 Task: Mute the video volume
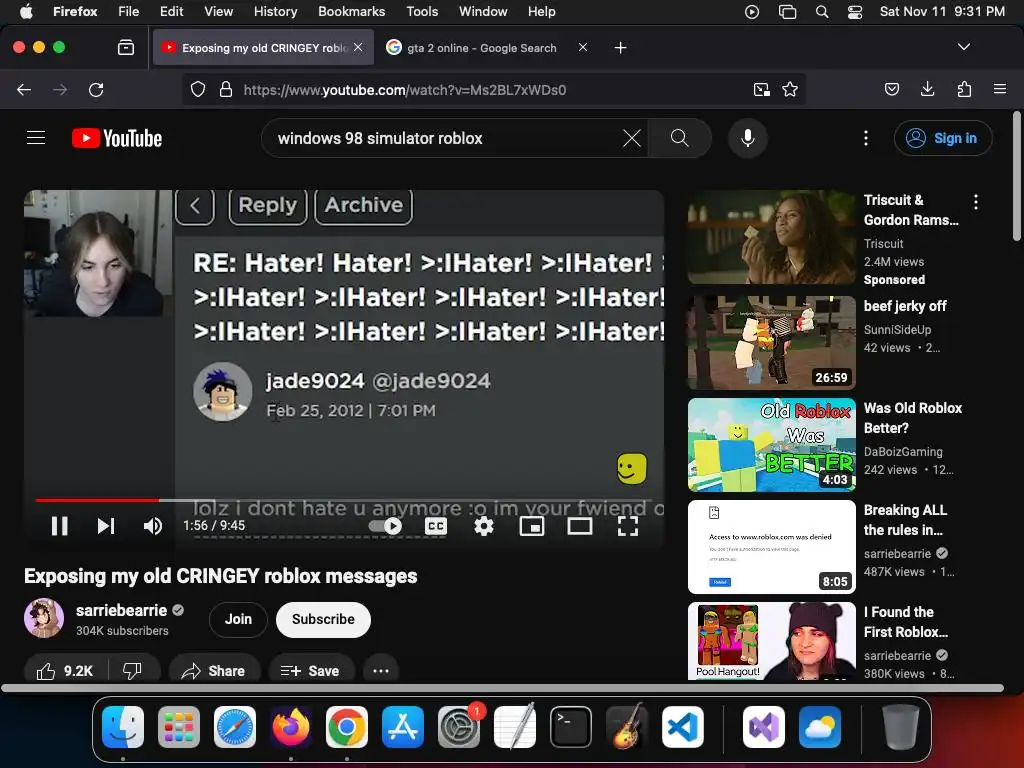[153, 526]
